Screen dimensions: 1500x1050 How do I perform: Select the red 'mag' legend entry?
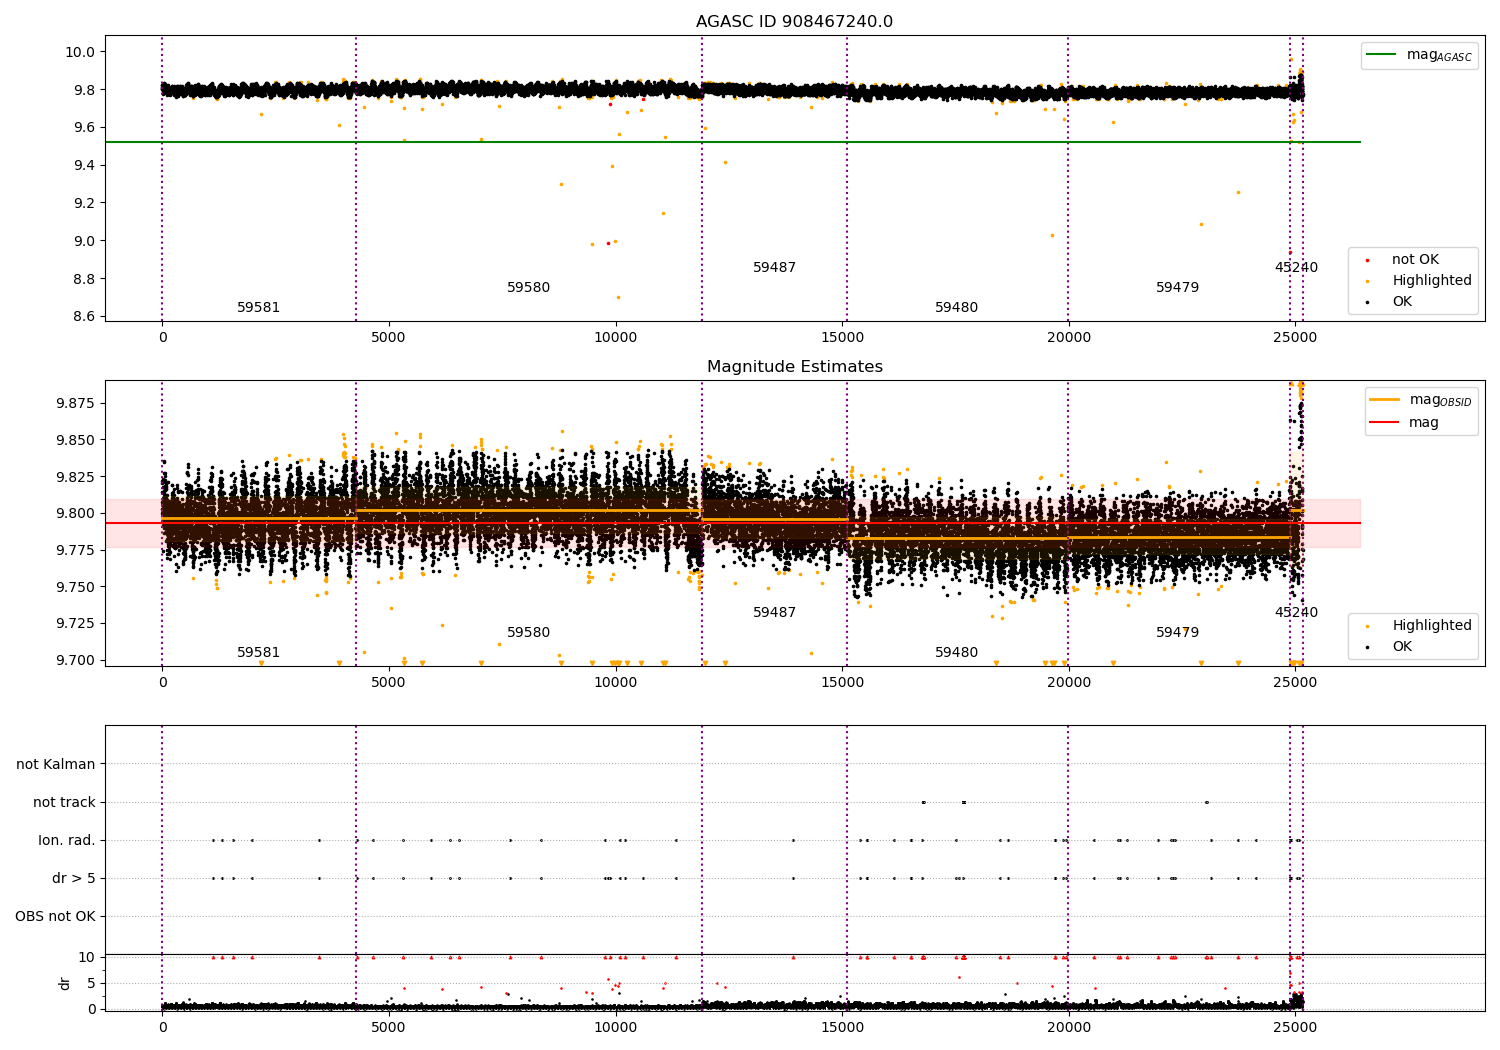click(x=1405, y=423)
